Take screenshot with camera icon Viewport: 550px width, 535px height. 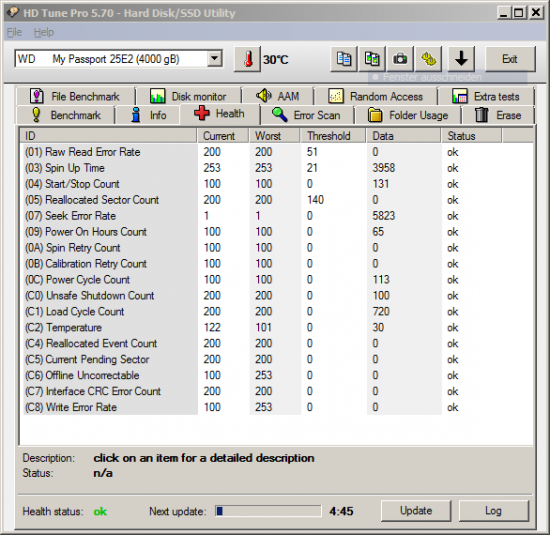click(x=400, y=59)
